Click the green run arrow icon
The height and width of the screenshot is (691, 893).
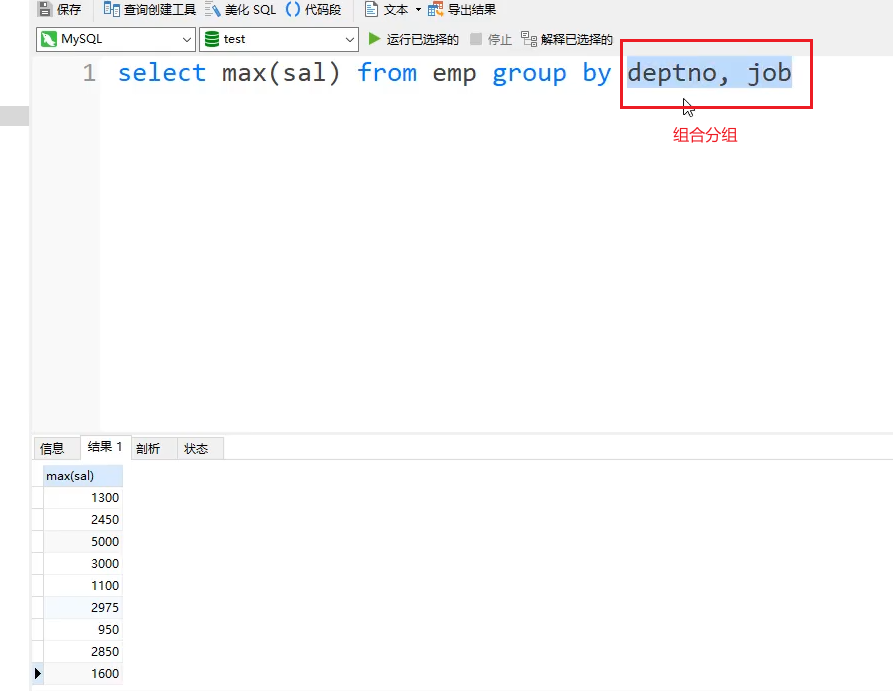coord(374,39)
